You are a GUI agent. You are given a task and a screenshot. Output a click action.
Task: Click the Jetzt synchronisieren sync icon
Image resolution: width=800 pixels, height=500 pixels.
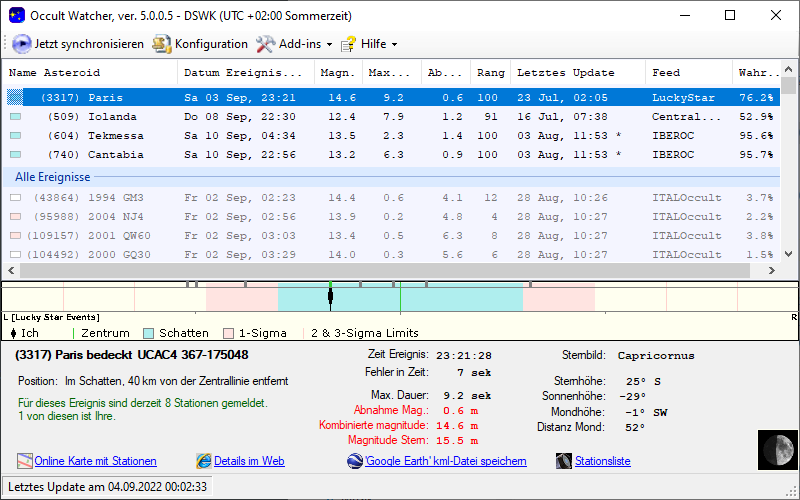point(22,44)
